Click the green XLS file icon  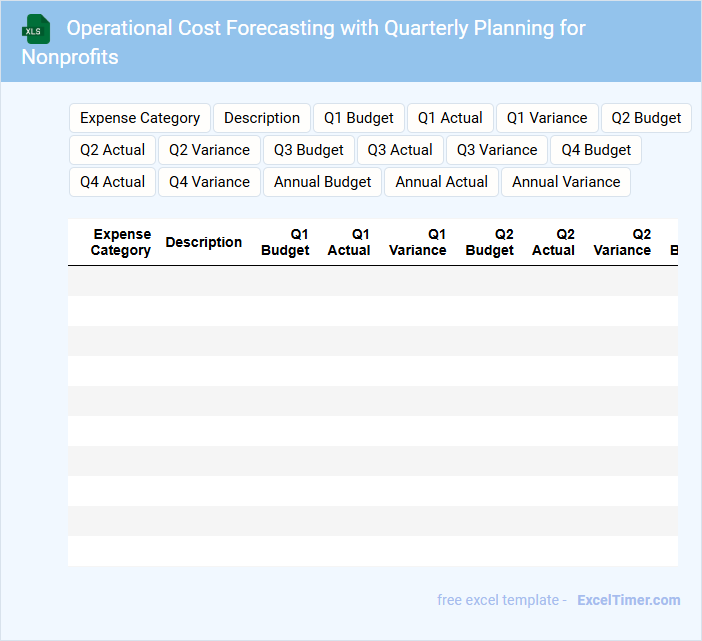(36, 29)
